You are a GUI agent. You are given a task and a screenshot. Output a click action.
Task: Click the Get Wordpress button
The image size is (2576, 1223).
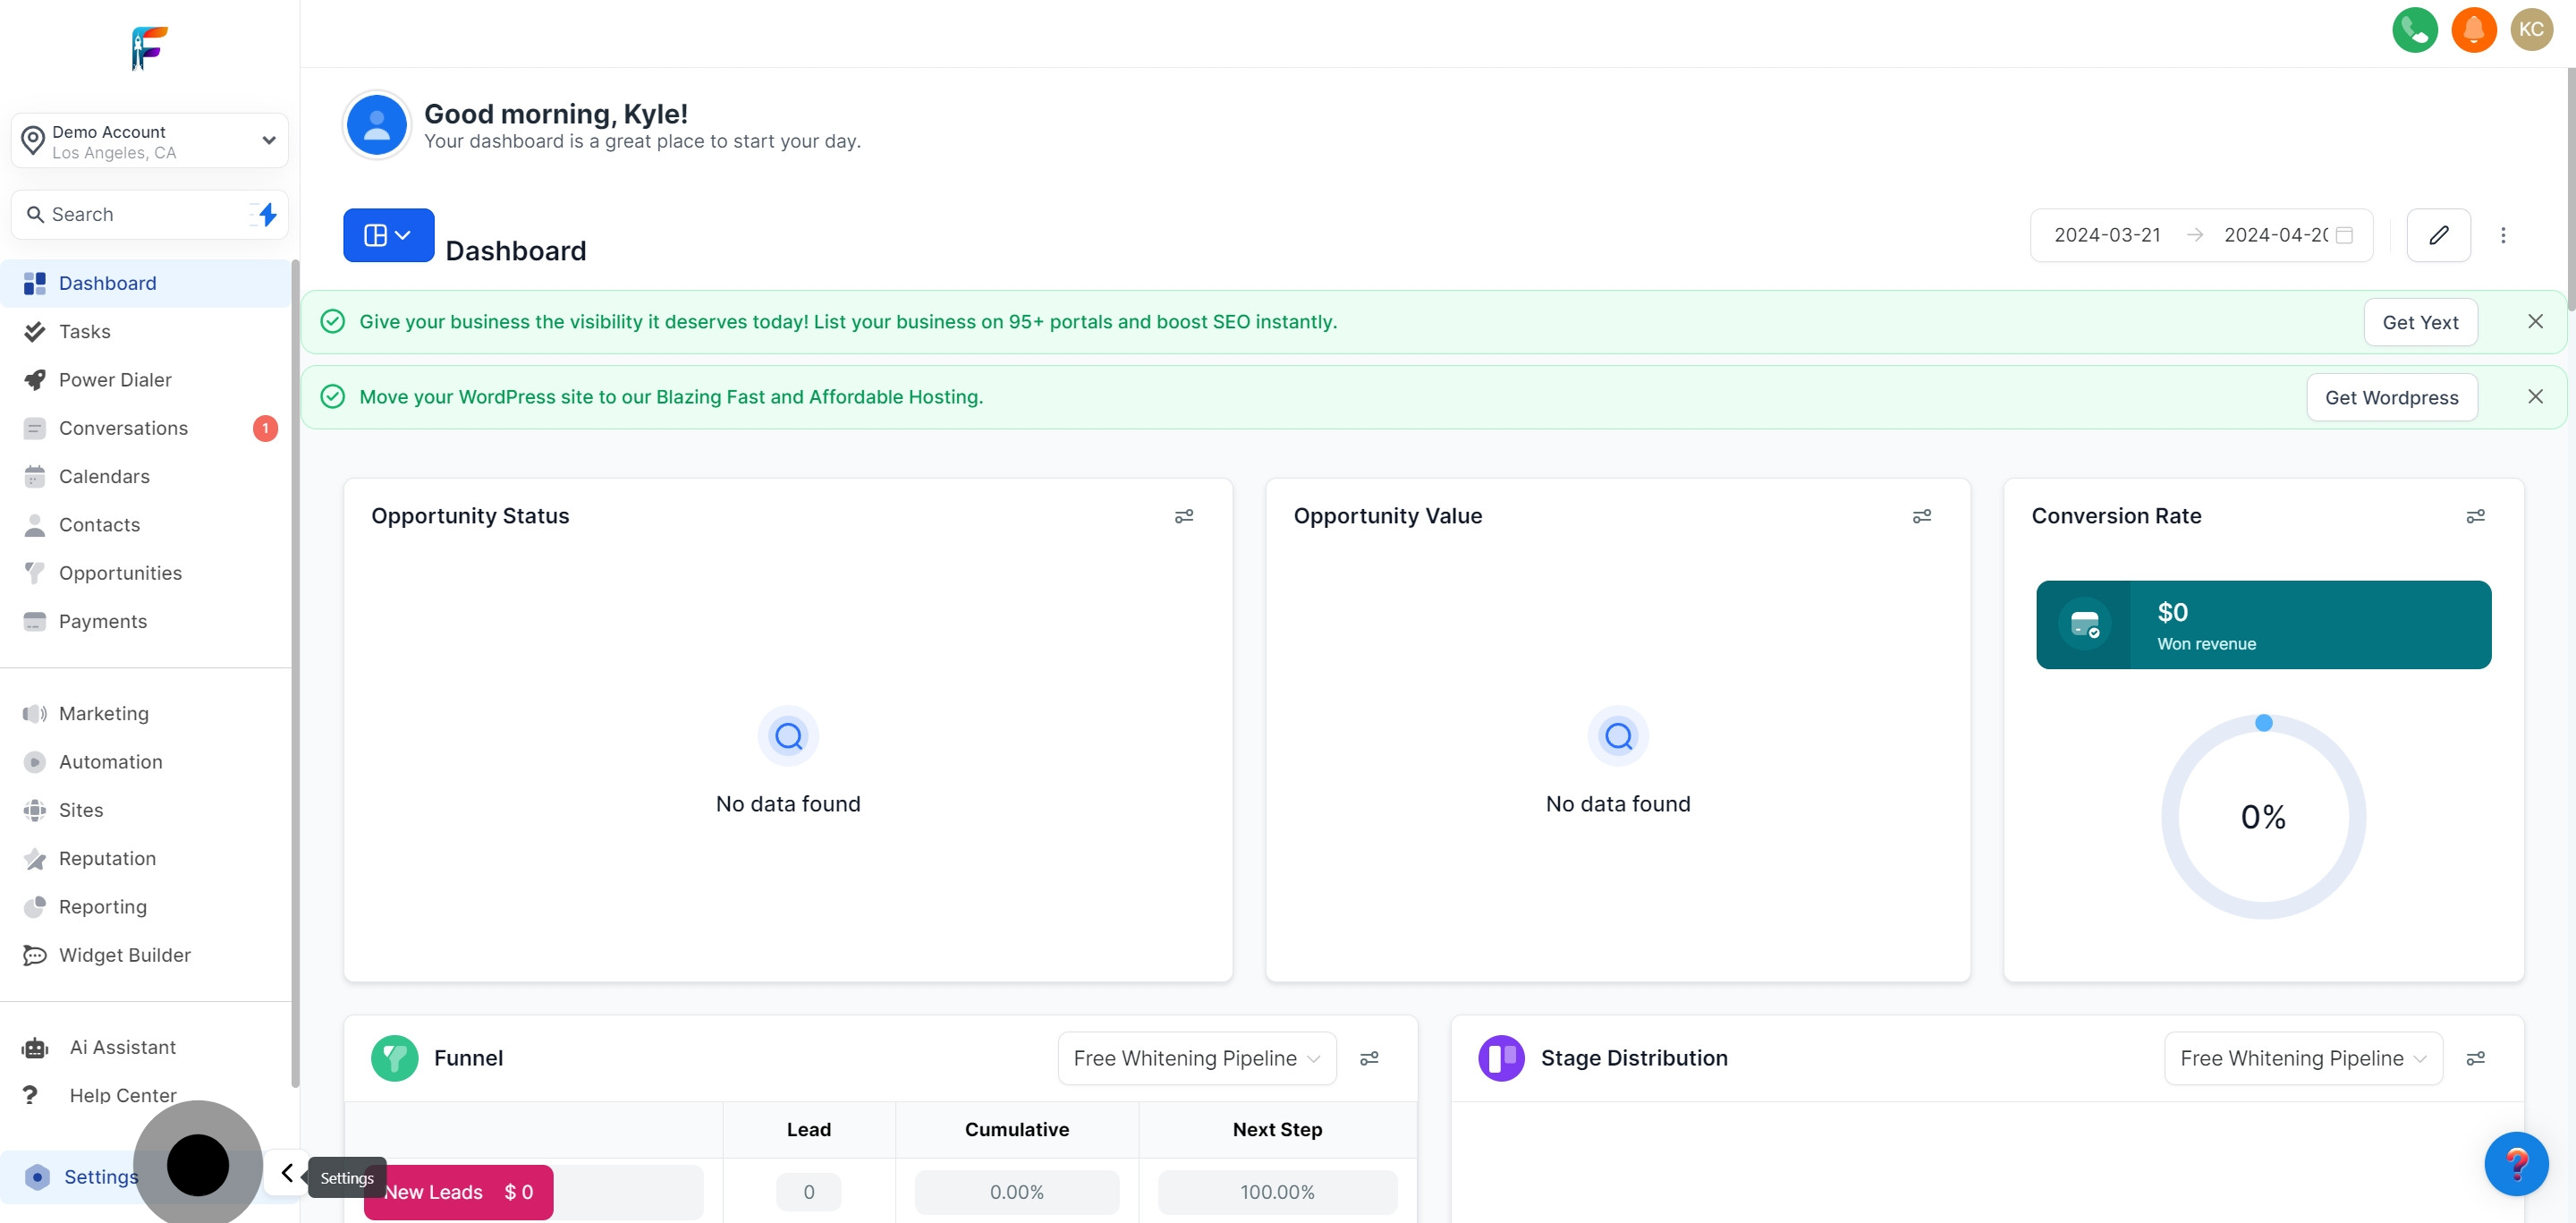tap(2391, 397)
